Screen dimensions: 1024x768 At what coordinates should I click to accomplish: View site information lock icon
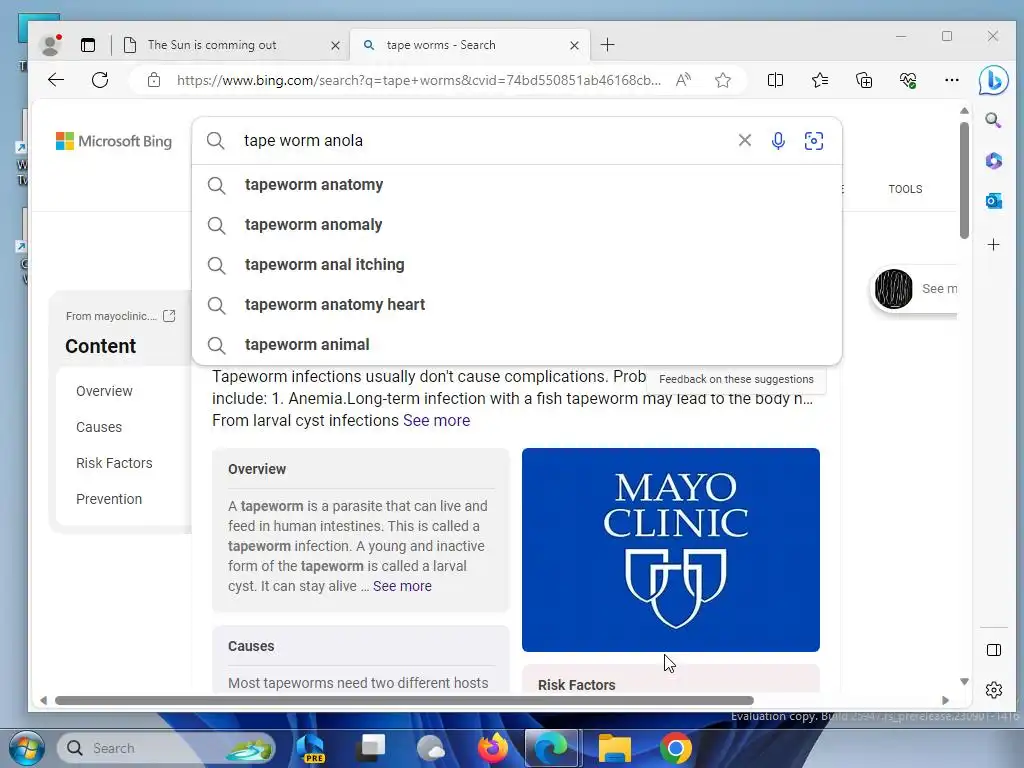(153, 80)
